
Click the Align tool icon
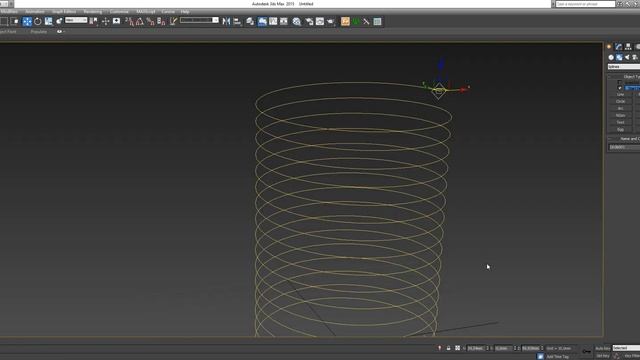pos(237,21)
